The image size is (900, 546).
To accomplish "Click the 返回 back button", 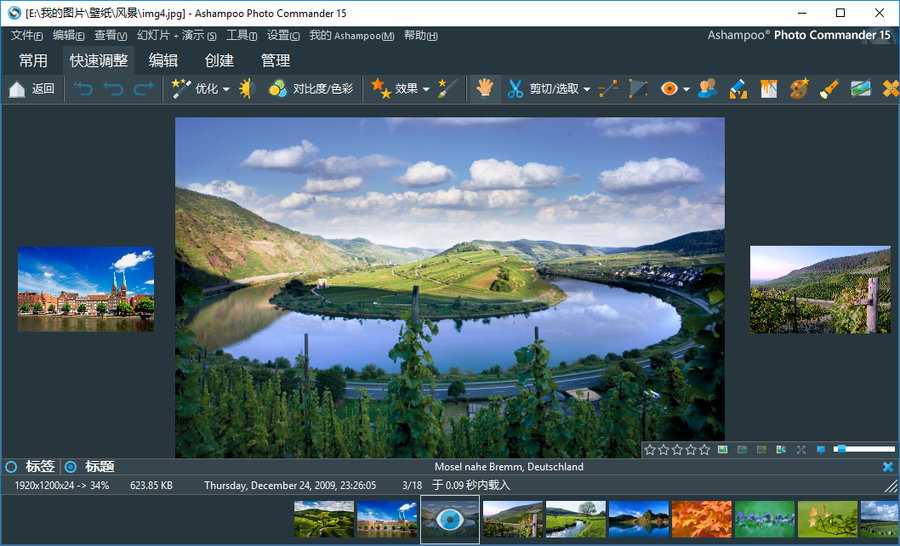I will pos(32,89).
